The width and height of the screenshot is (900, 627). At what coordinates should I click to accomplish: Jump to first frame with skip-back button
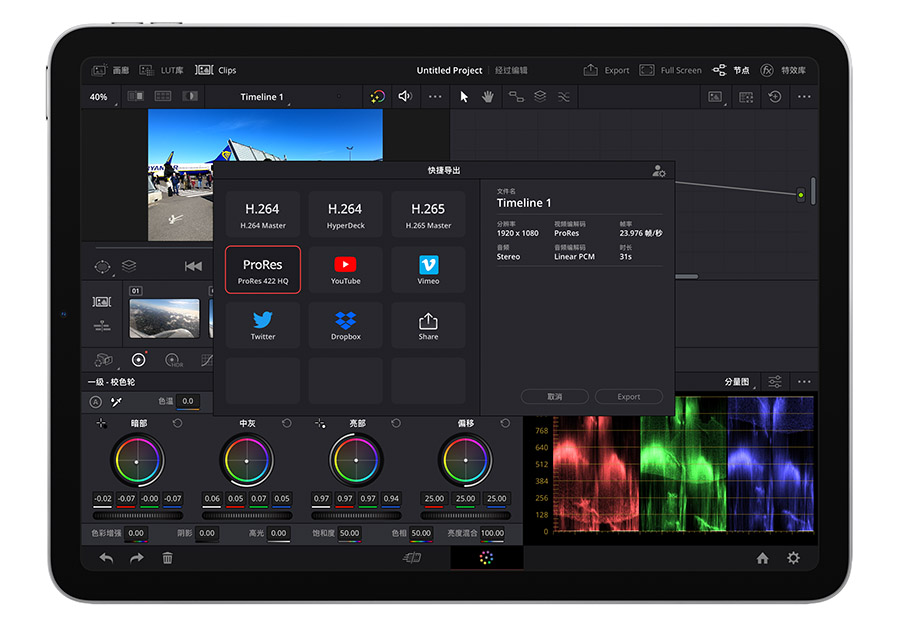193,266
